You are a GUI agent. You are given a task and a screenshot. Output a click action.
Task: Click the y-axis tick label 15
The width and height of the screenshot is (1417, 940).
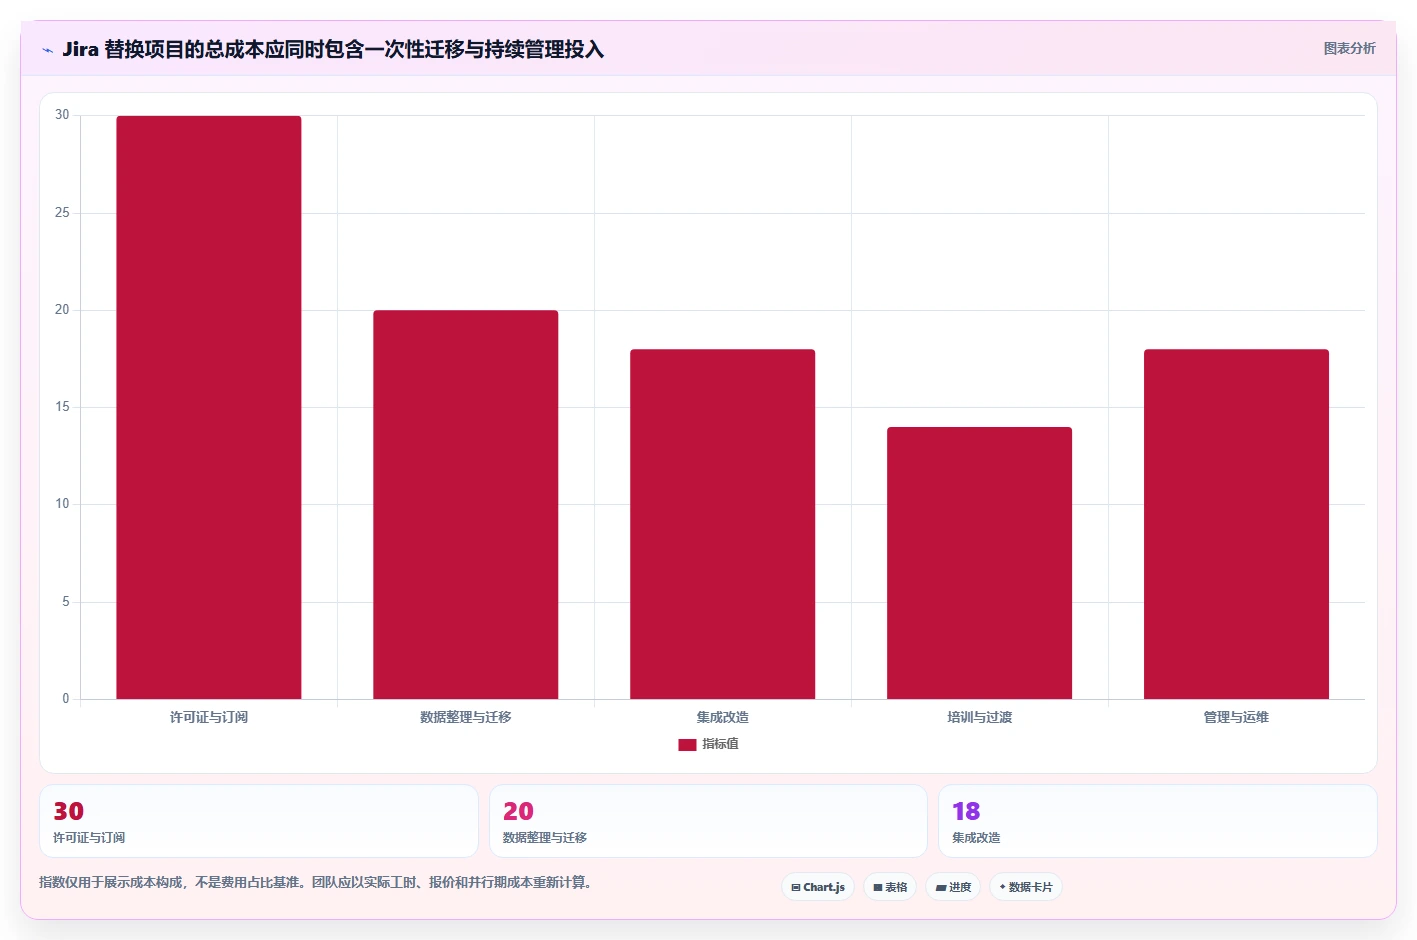[x=62, y=407]
